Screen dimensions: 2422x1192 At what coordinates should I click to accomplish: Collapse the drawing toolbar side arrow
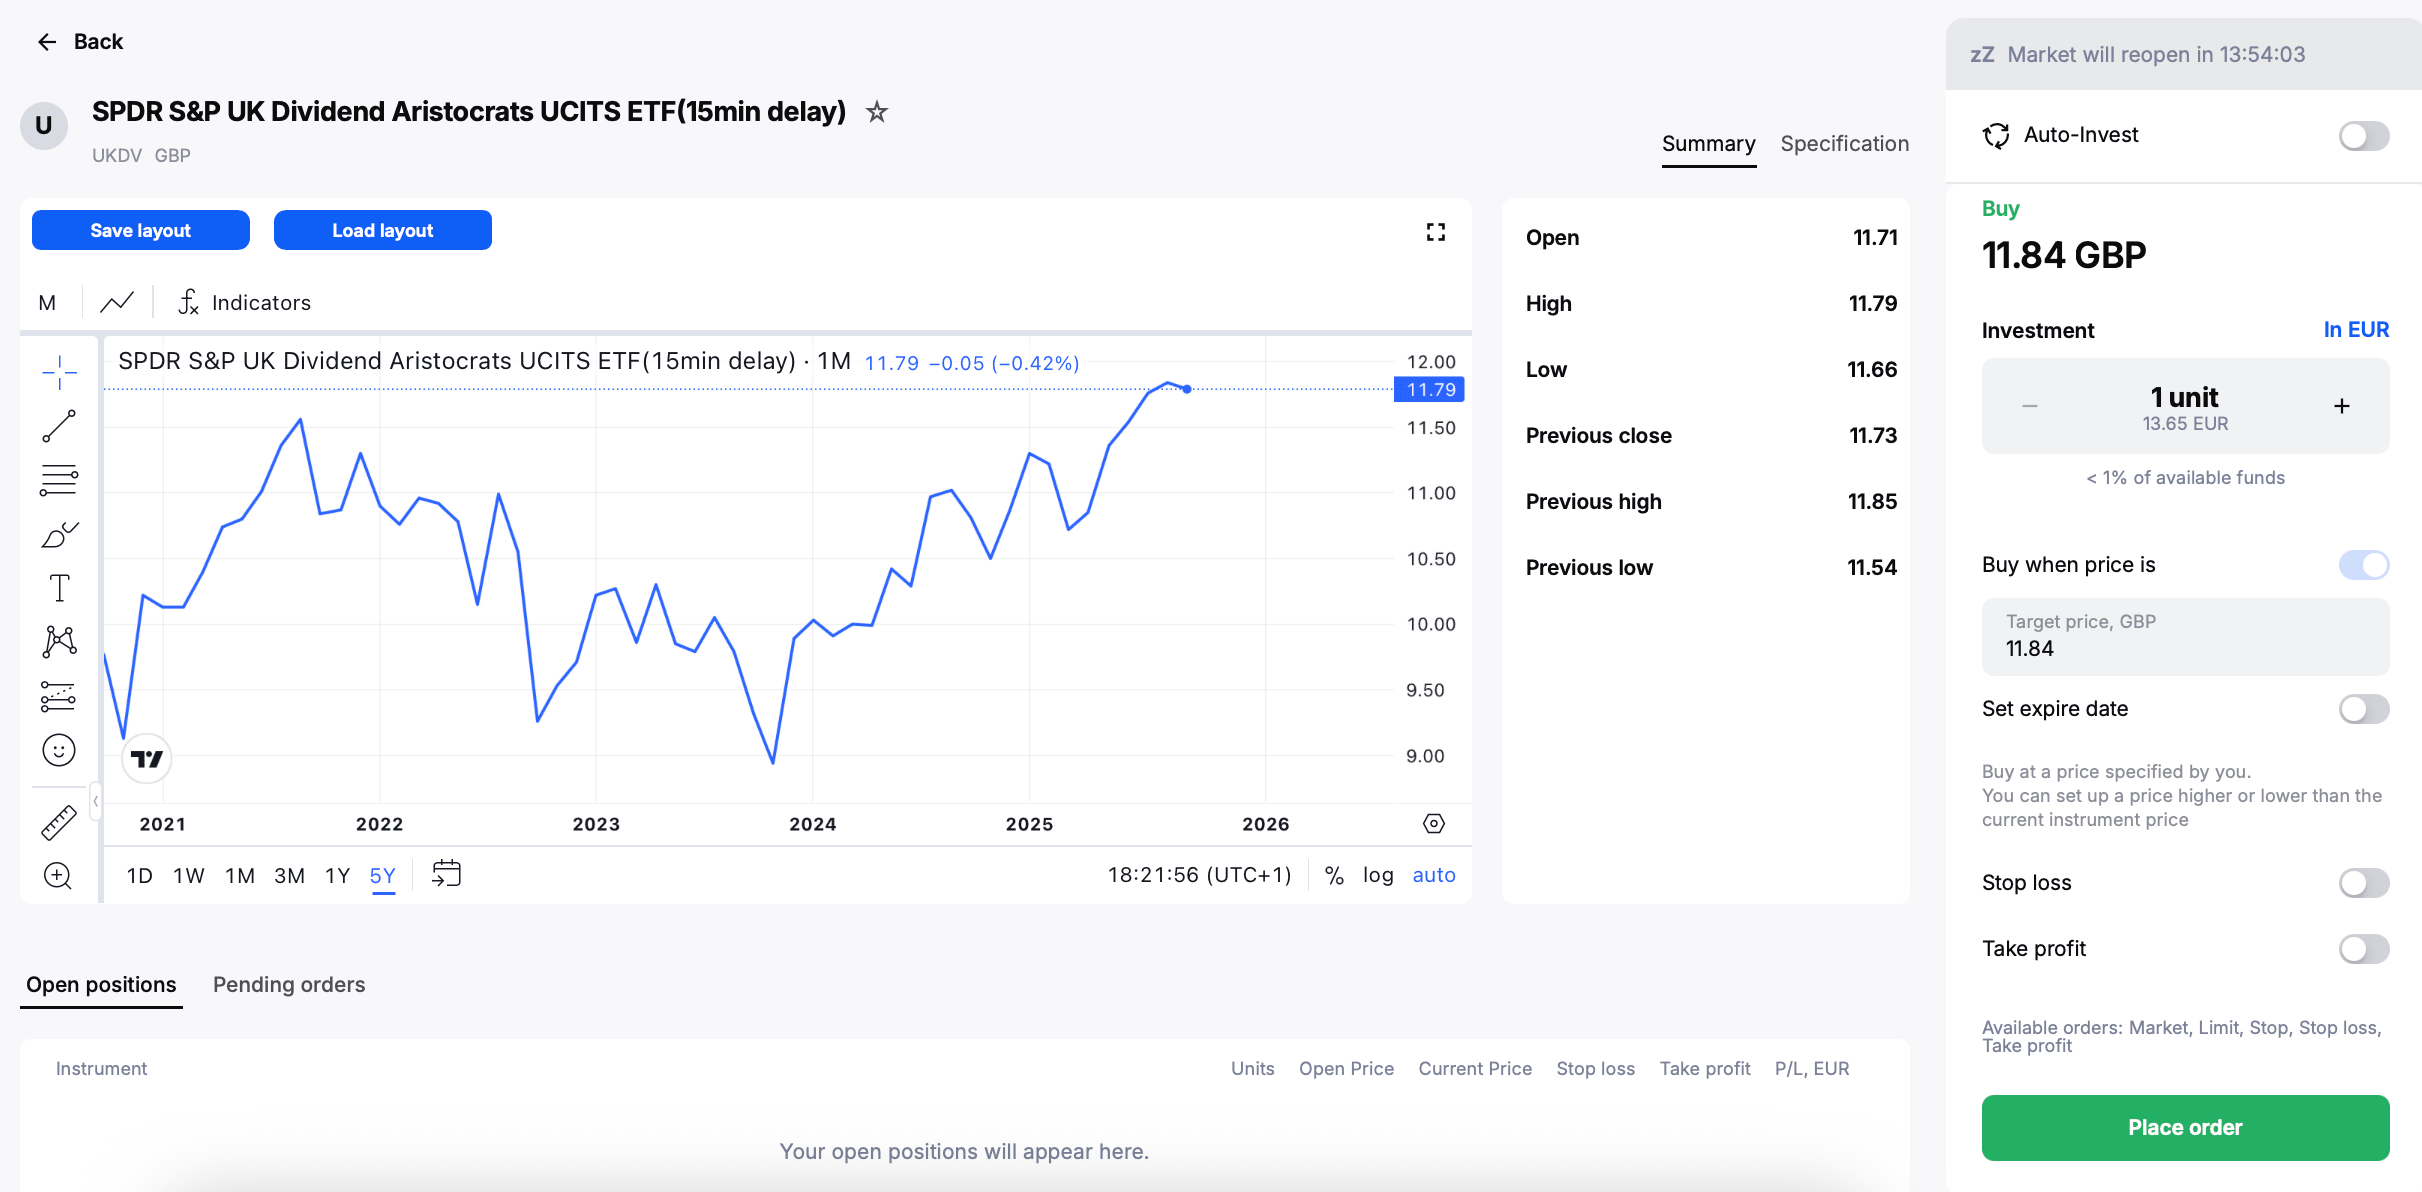click(x=95, y=801)
